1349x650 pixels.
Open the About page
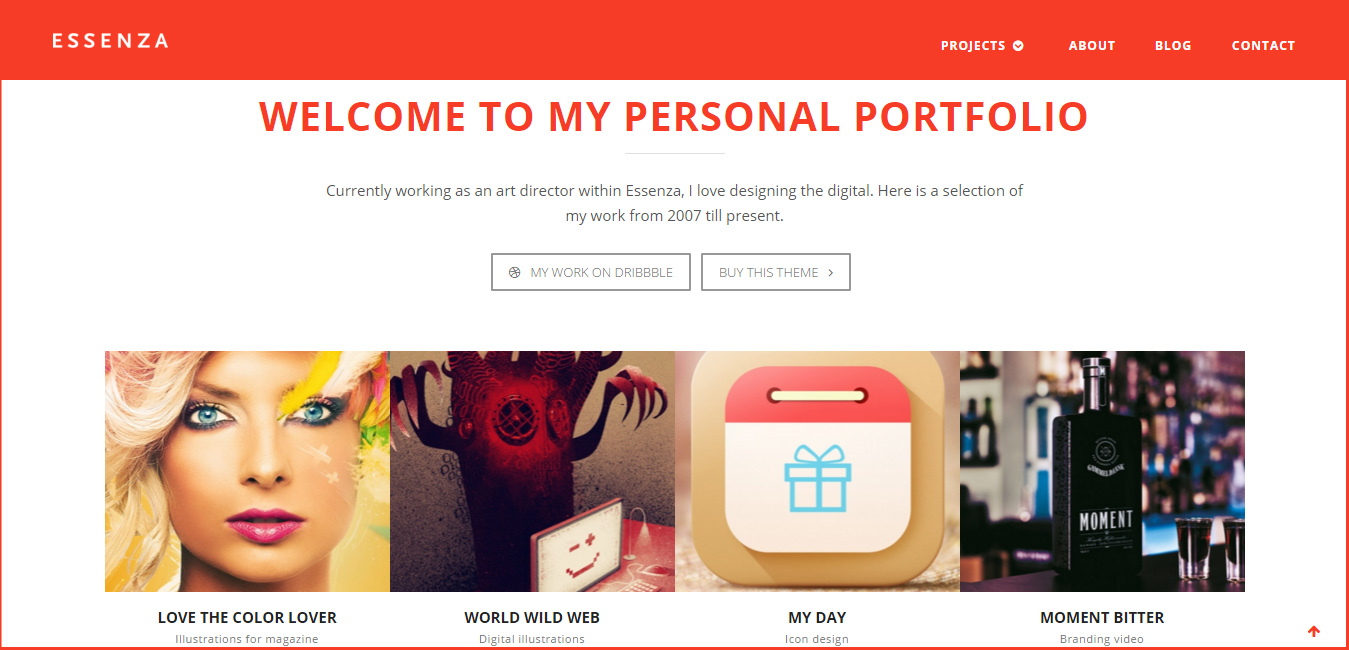click(1091, 45)
